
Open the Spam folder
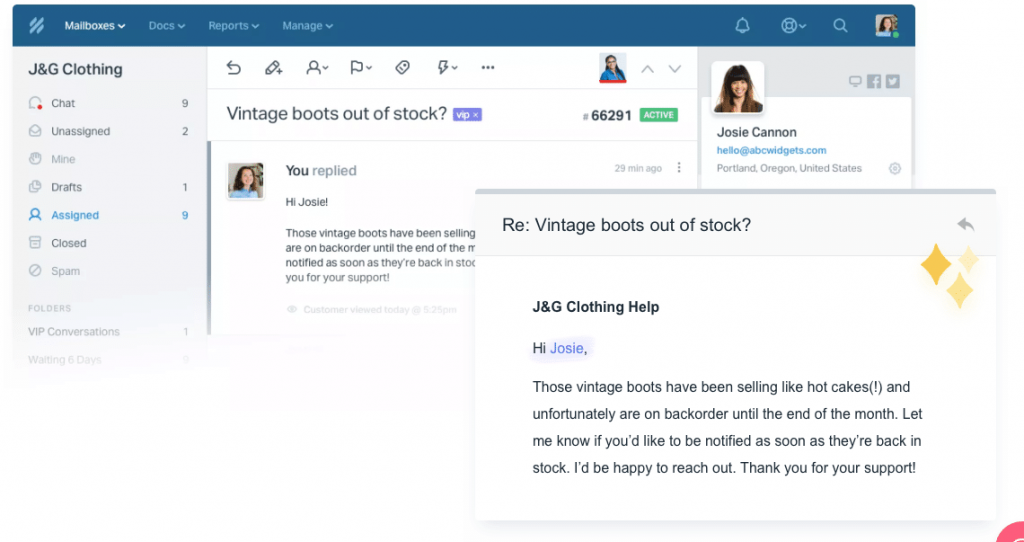(108, 271)
